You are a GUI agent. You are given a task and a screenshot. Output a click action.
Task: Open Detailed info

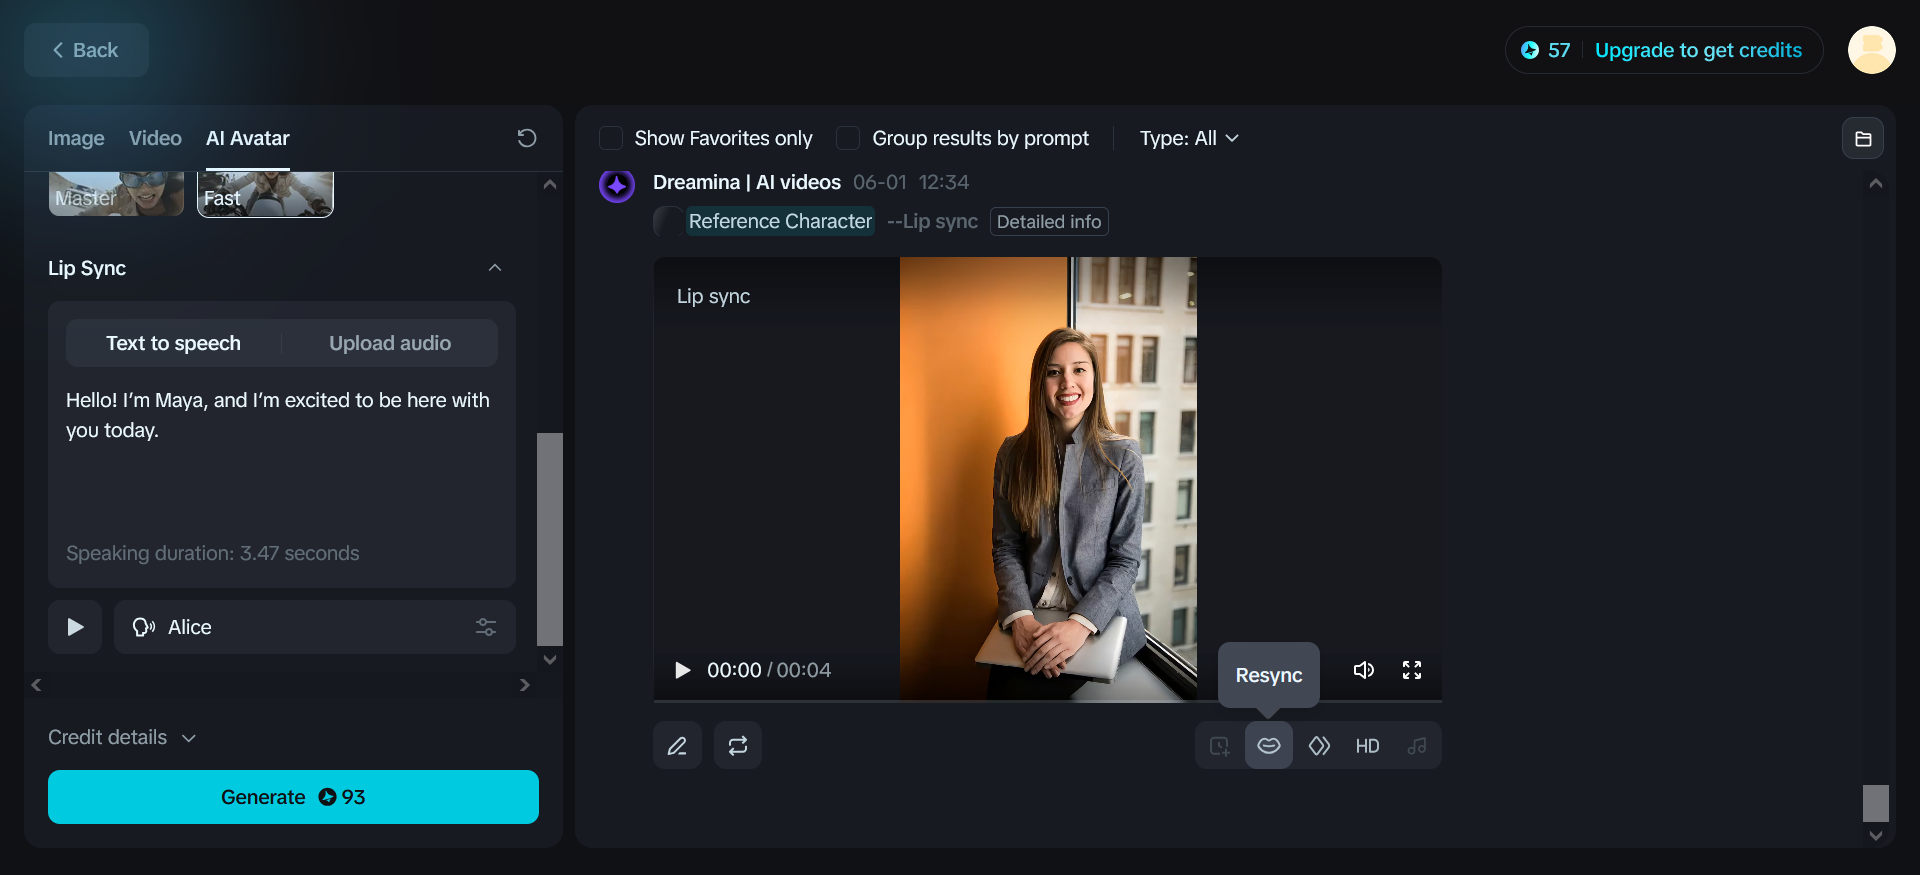pyautogui.click(x=1049, y=222)
